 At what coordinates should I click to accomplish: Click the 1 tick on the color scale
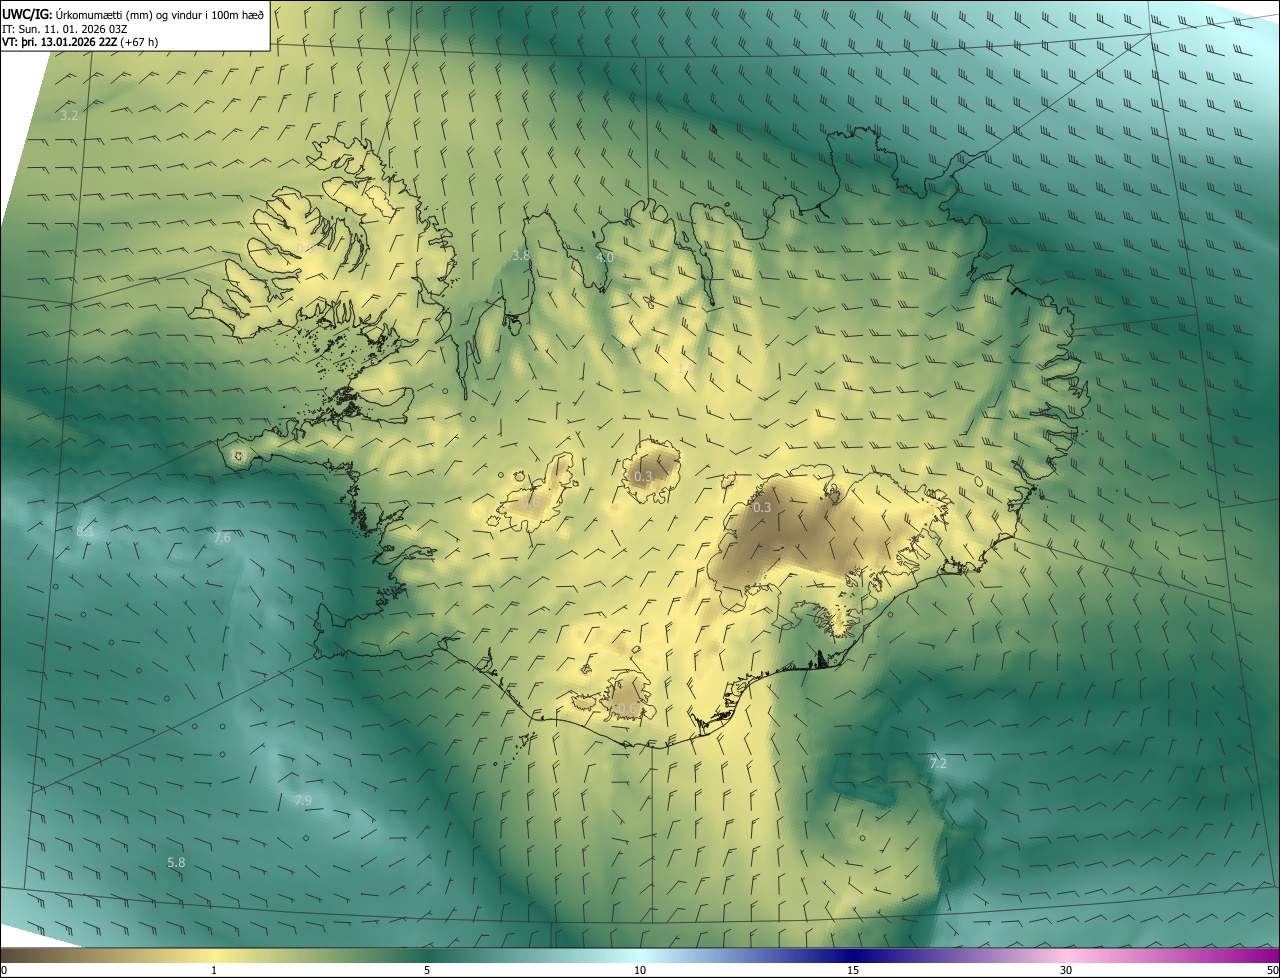[214, 970]
